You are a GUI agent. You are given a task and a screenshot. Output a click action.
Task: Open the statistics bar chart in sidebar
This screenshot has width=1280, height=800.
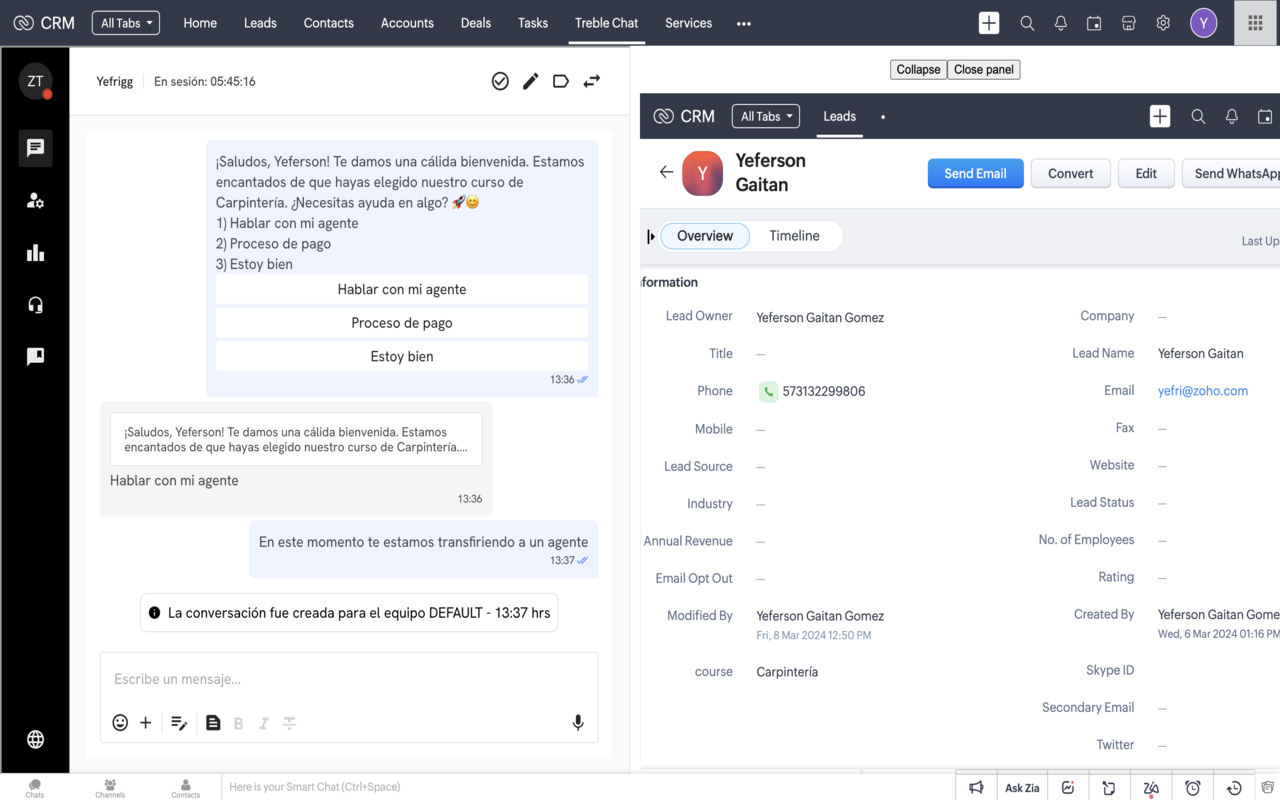[x=35, y=253]
